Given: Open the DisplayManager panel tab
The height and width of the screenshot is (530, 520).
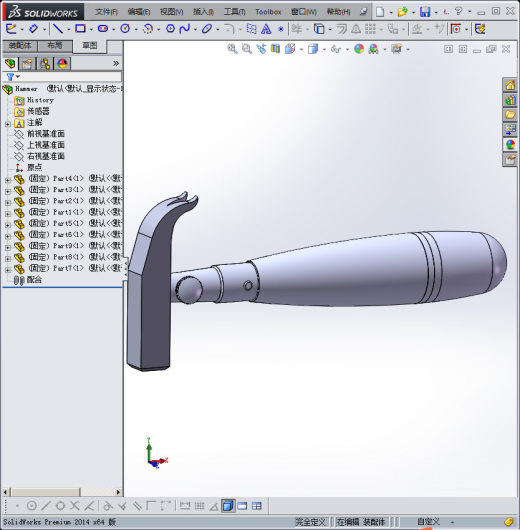Looking at the screenshot, I should pyautogui.click(x=62, y=64).
